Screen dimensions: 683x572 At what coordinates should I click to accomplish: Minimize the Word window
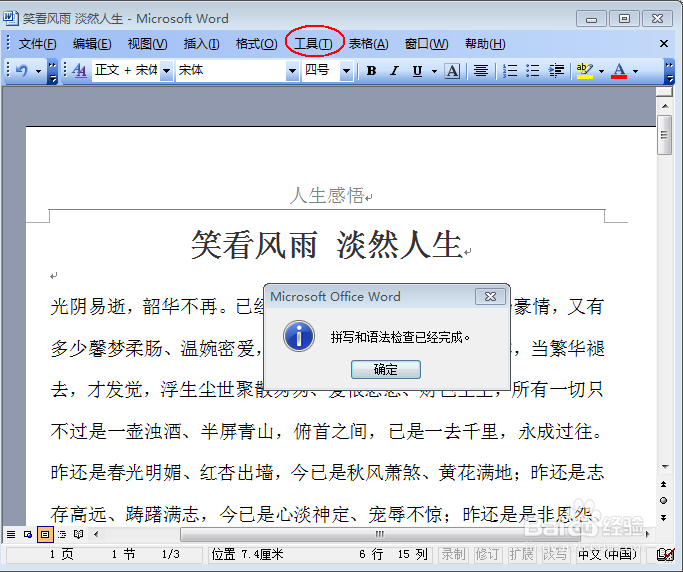coord(591,19)
